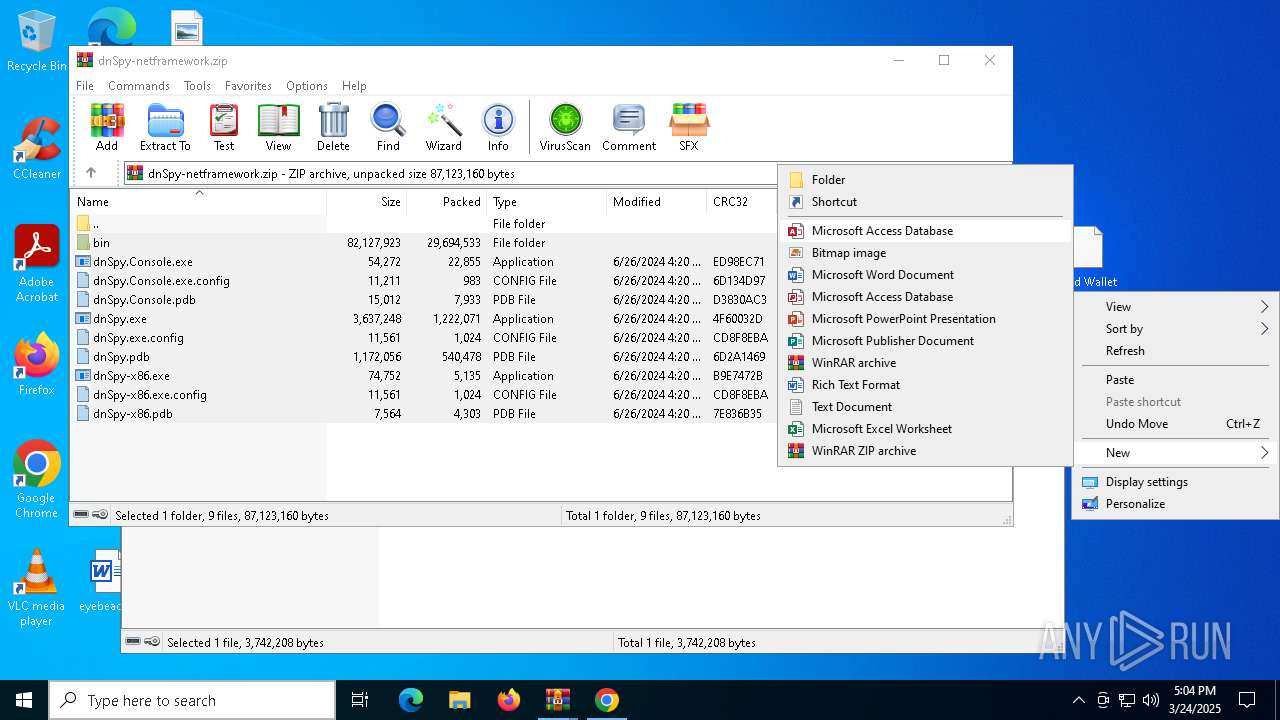Click WinRAR icon in the taskbar
Screen dimensions: 1280x720
[557, 700]
